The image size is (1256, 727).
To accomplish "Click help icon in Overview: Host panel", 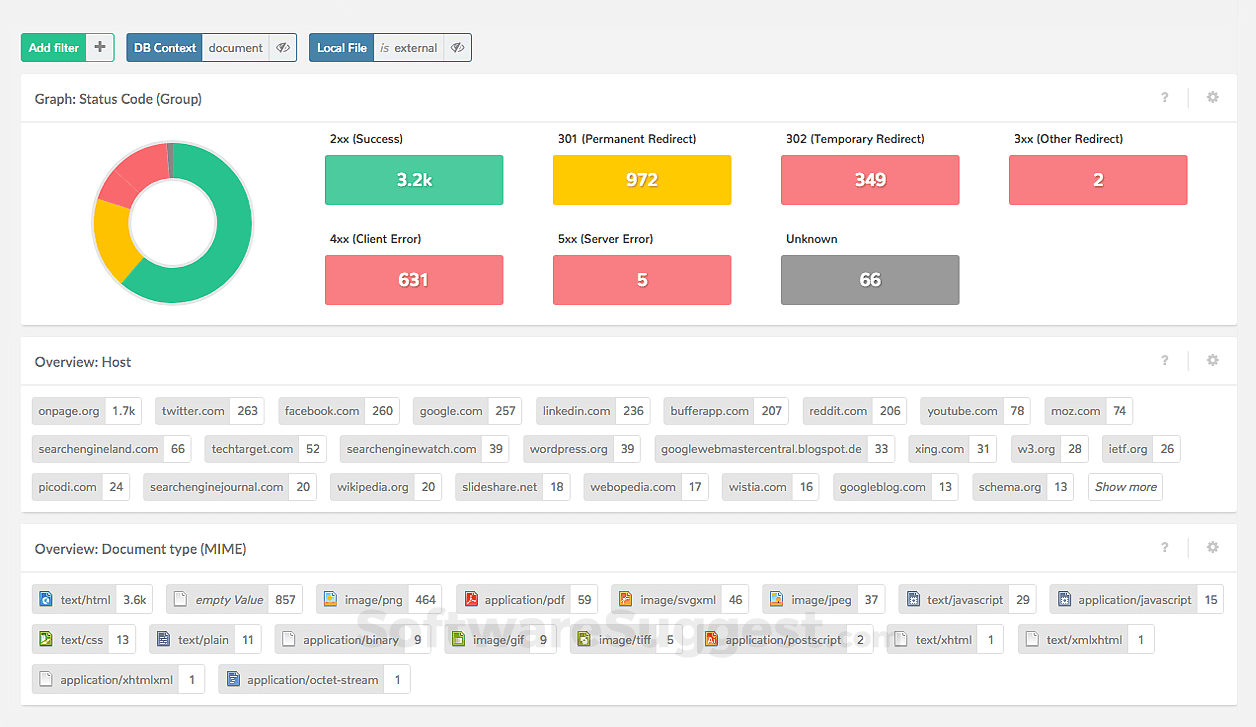I will tap(1165, 361).
